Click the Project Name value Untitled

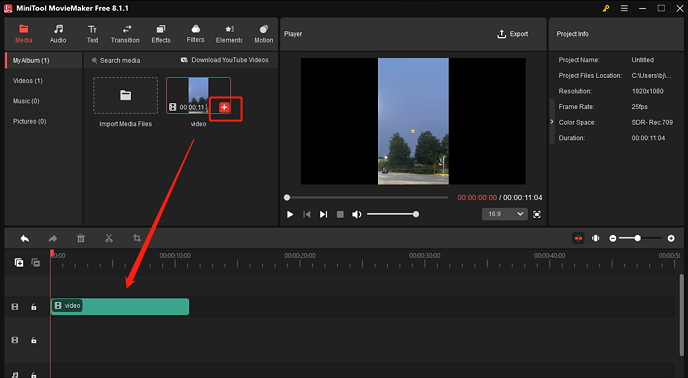(x=642, y=60)
